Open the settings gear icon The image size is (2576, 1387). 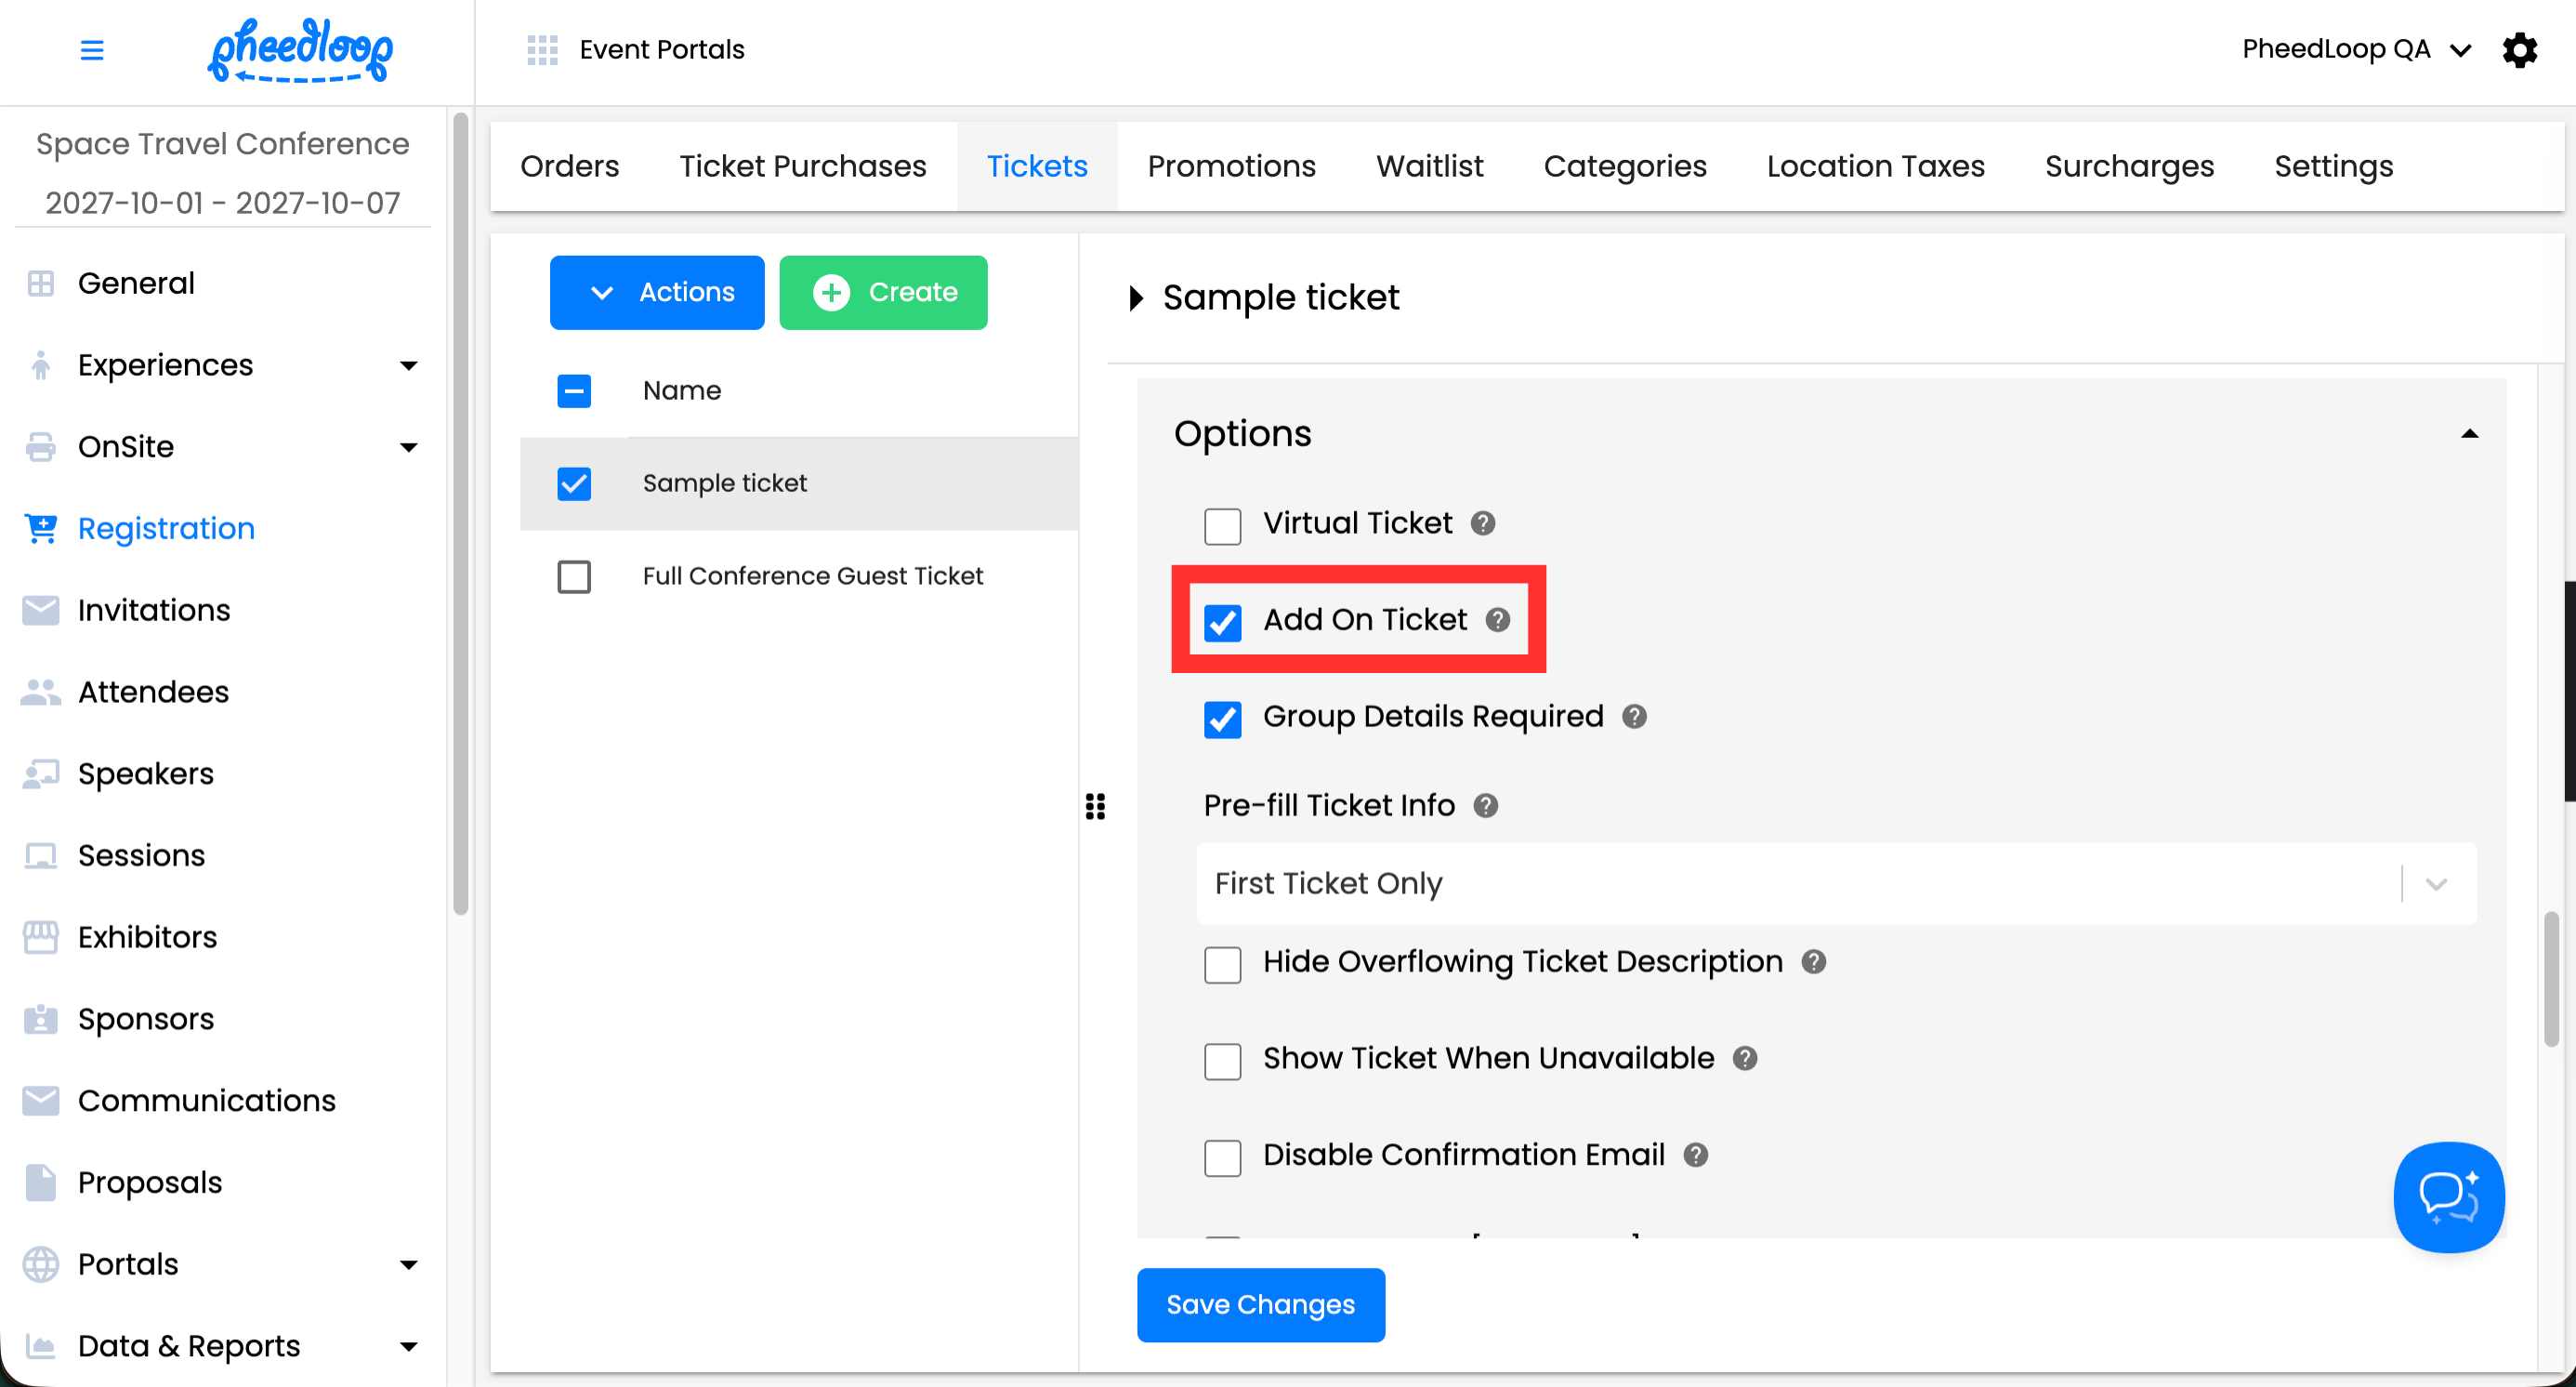pos(2519,49)
